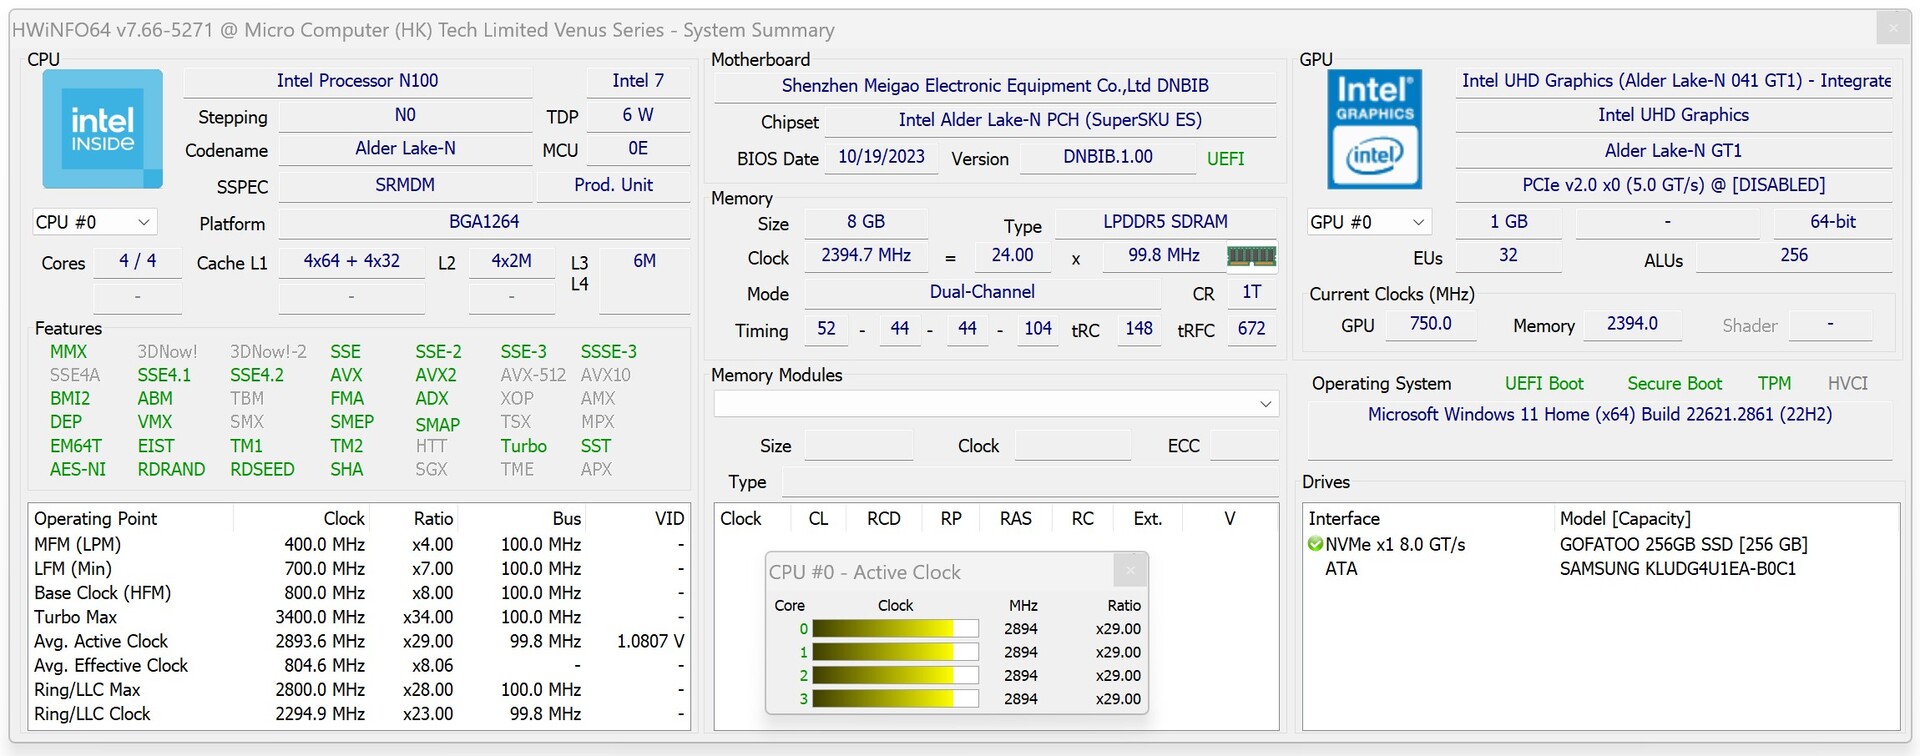The height and width of the screenshot is (756, 1920).
Task: Click the Intel 7 process field
Action: [x=638, y=81]
